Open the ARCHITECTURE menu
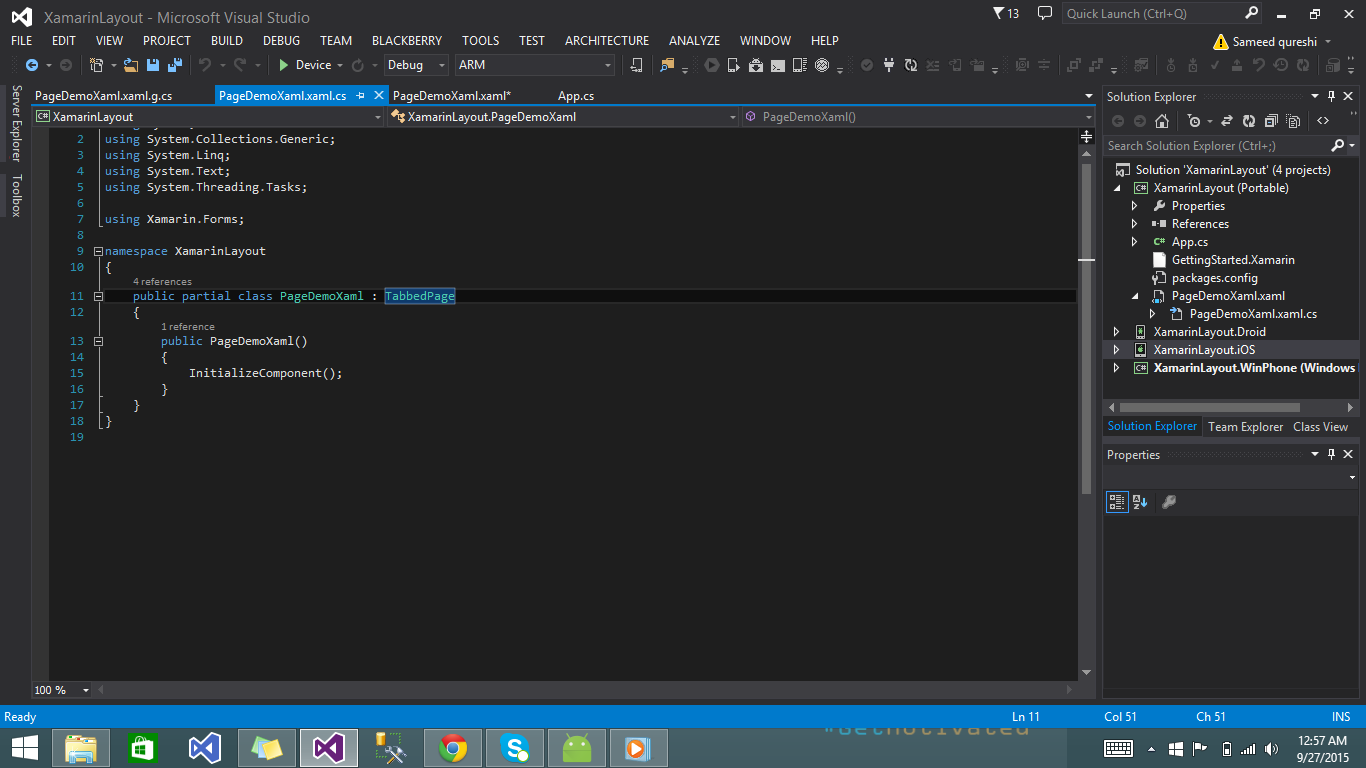This screenshot has height=768, width=1366. pos(607,41)
